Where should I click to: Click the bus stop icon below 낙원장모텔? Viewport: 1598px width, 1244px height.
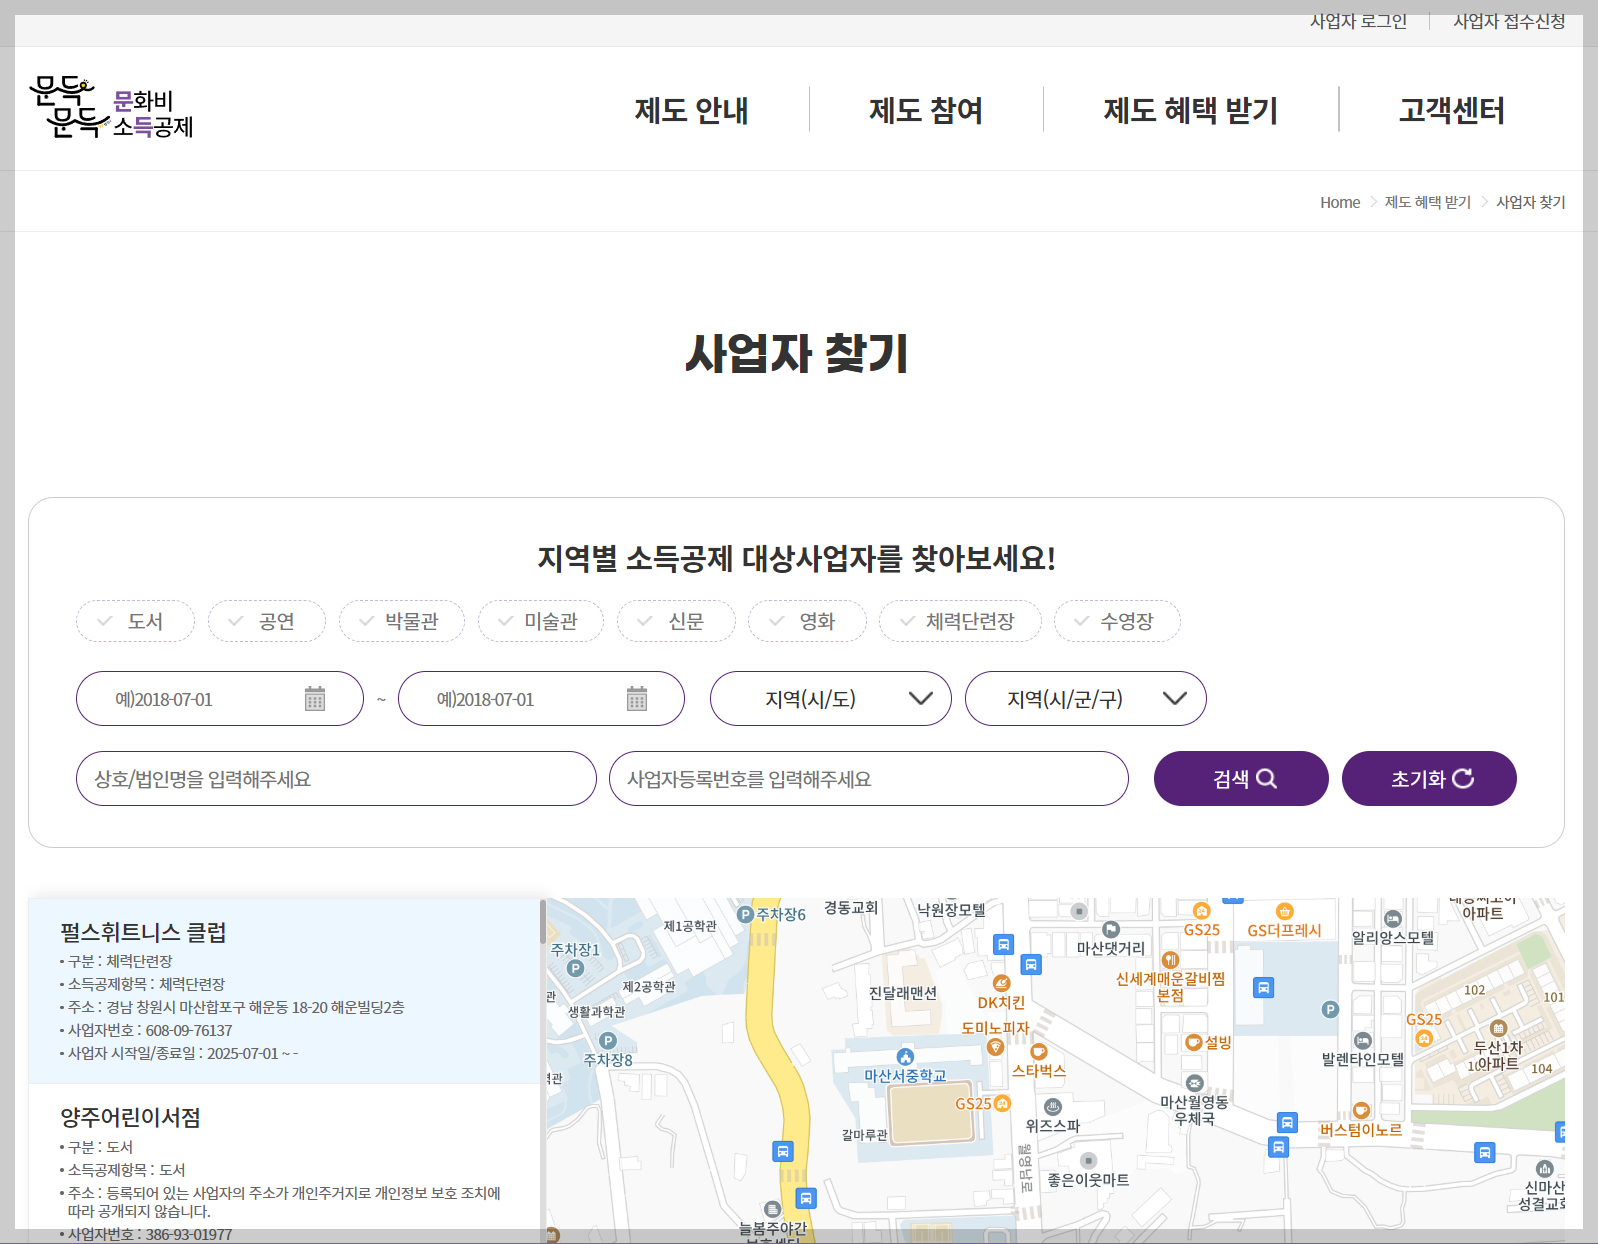click(1003, 944)
